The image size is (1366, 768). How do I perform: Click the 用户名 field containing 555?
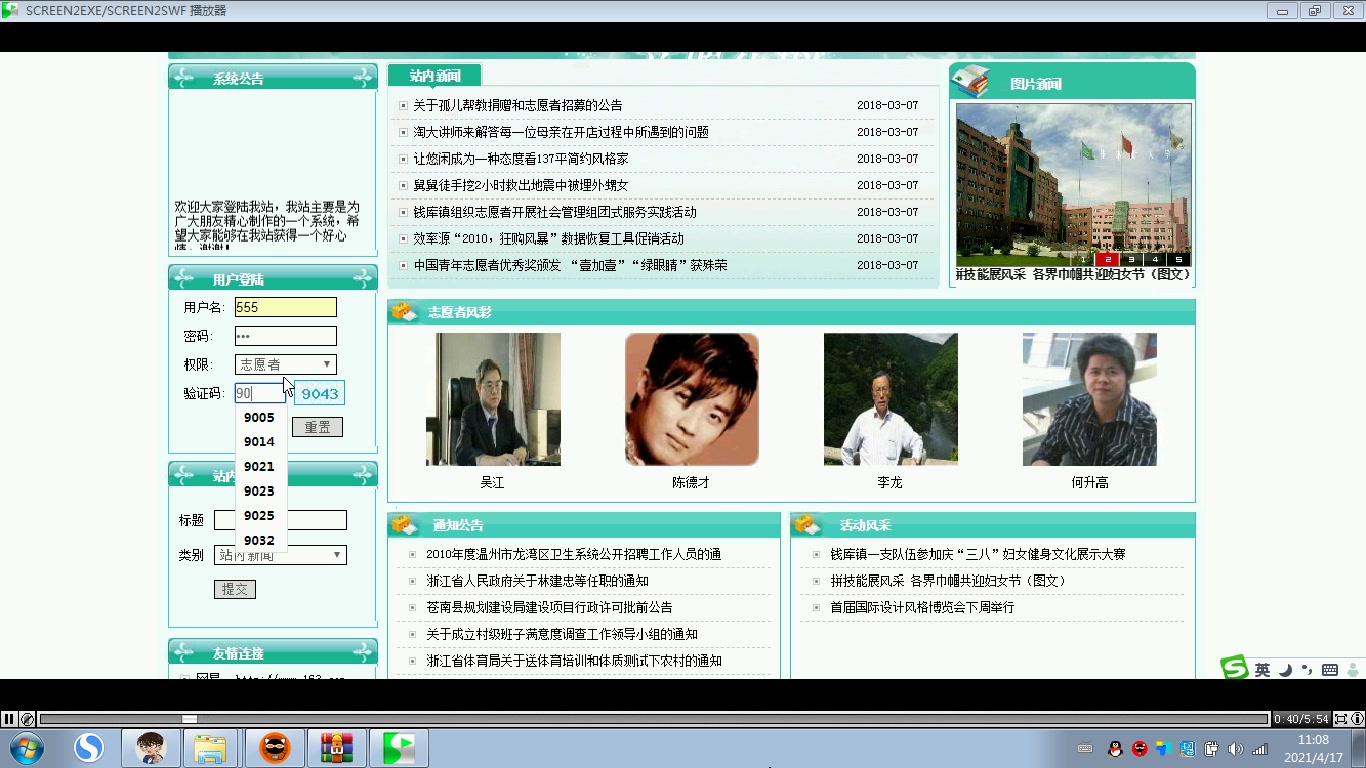coord(286,307)
